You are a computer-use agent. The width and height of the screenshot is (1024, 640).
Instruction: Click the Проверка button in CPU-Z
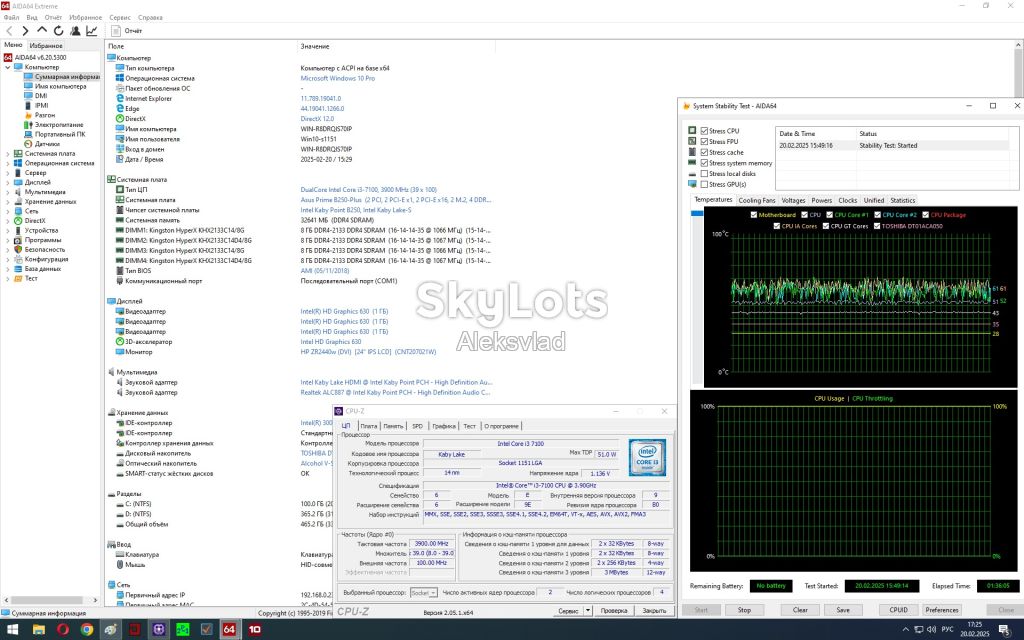(614, 611)
